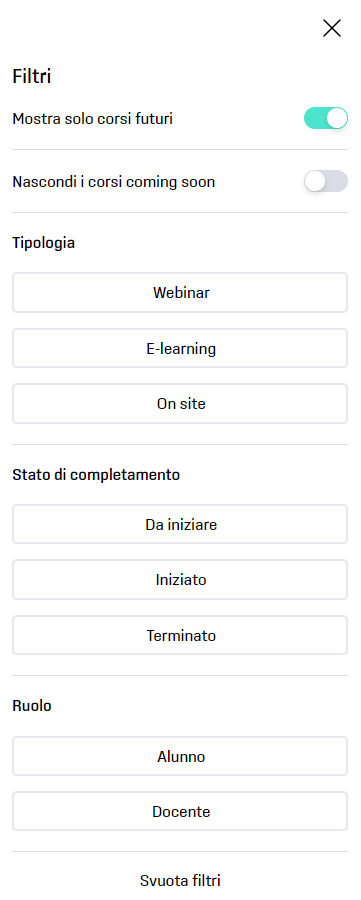
Task: Click the Mostra solo corsi futuri label
Action: point(92,119)
